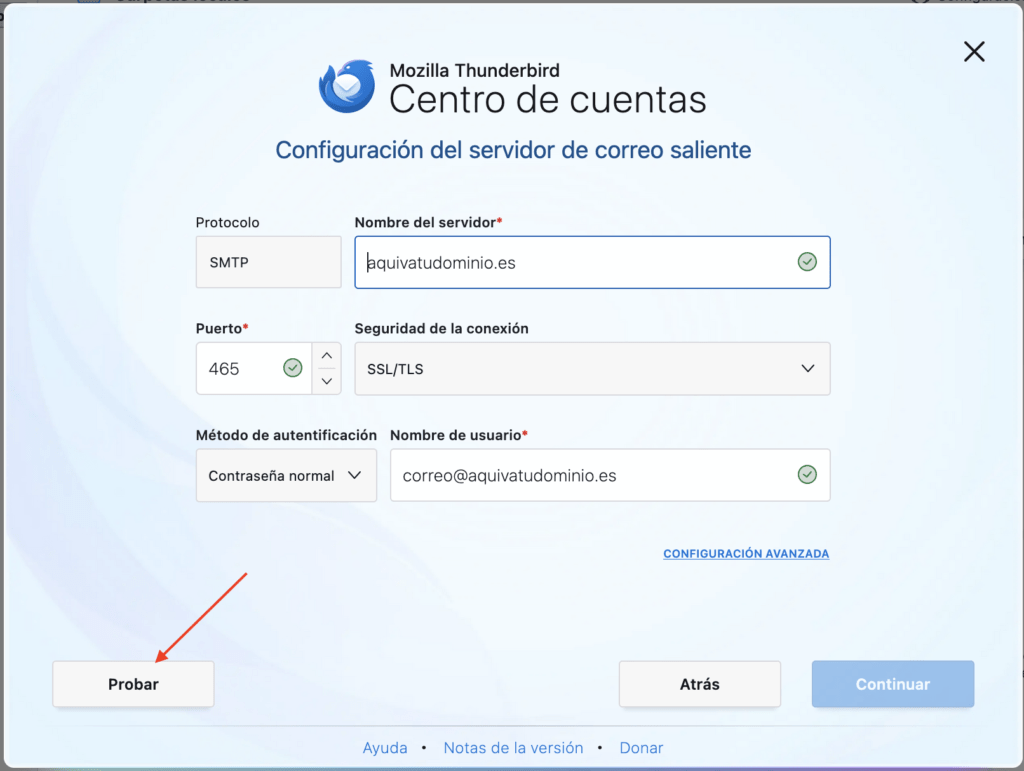Screen dimensions: 1024x771
Task: Click the port 465 validation checkmark
Action: [293, 368]
